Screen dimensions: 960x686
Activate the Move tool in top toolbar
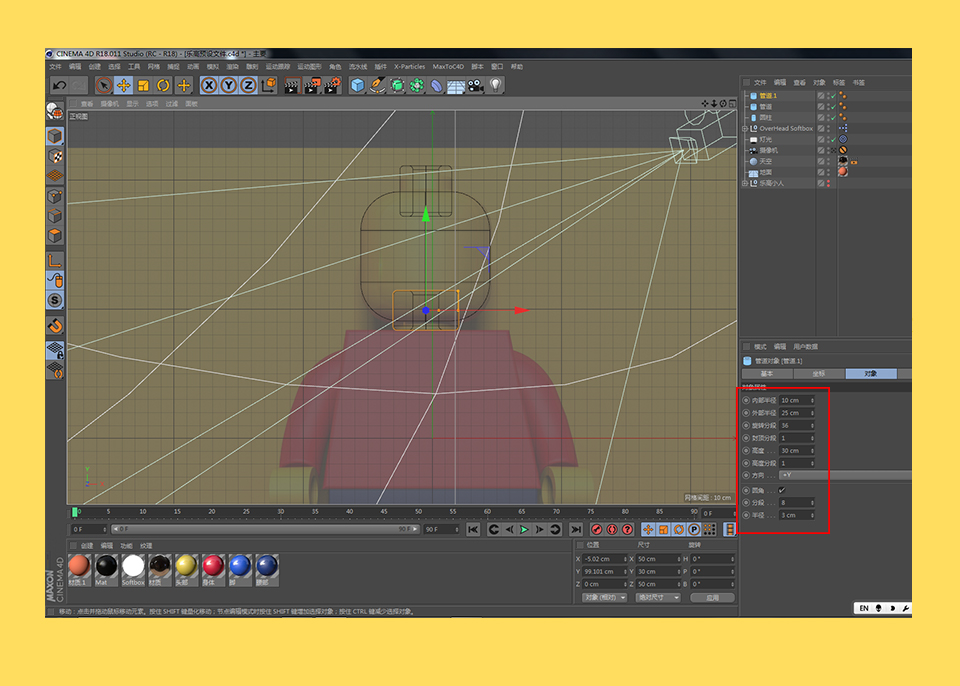click(x=124, y=86)
